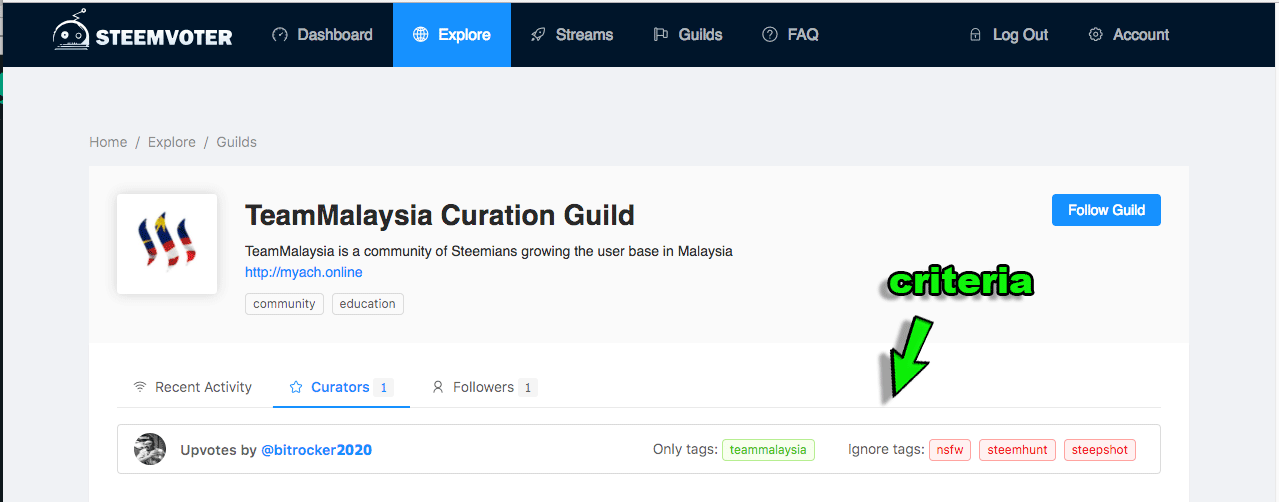This screenshot has height=502, width=1279.
Task: Click the Home breadcrumb
Action: 108,142
